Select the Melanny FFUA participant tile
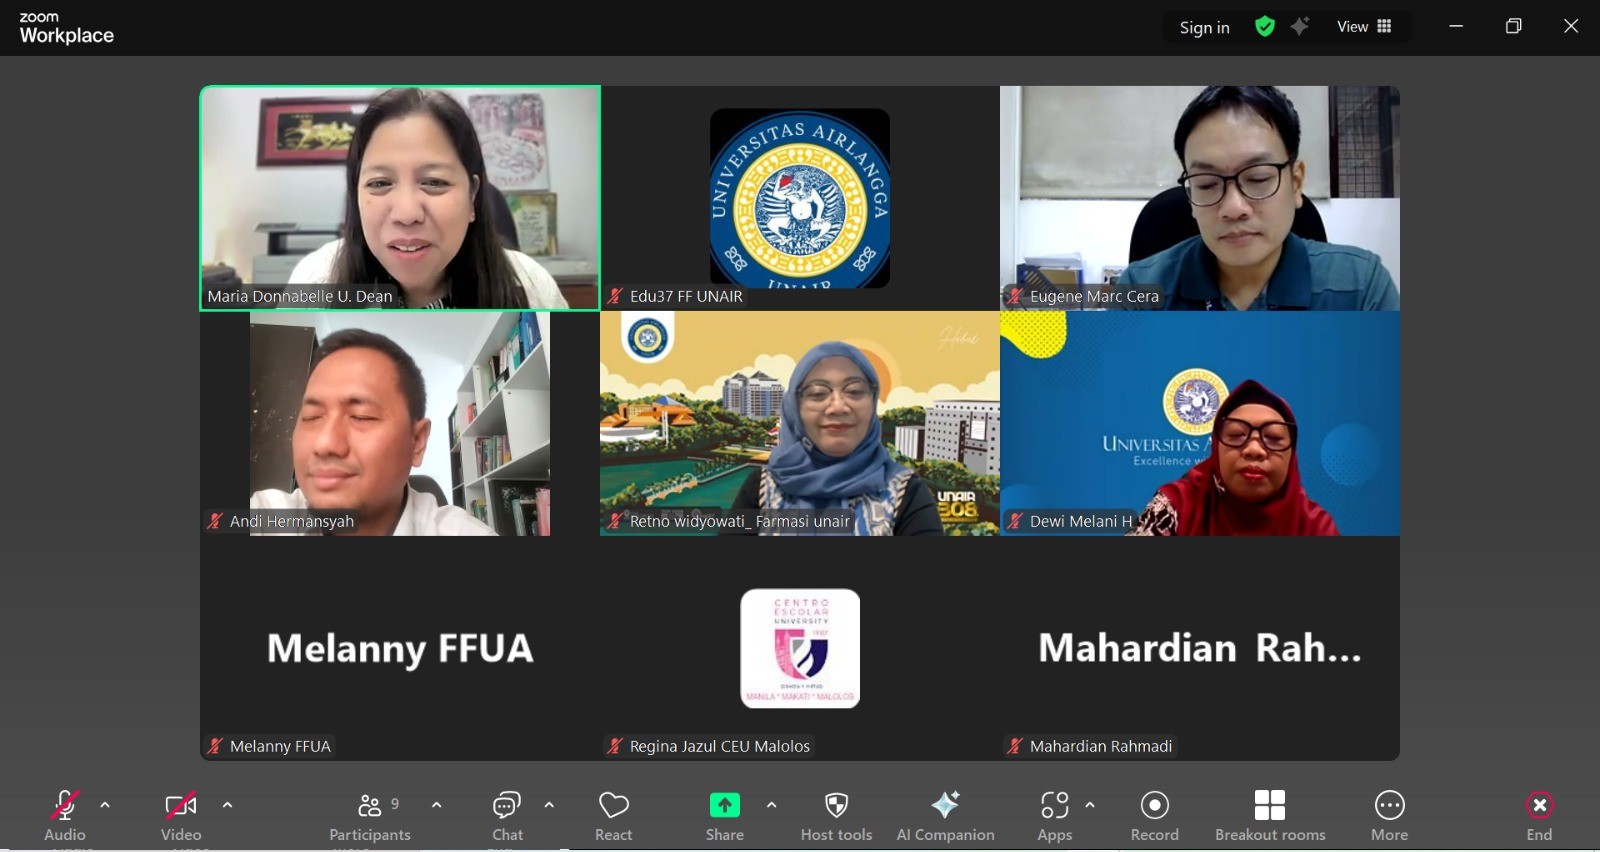This screenshot has width=1600, height=852. [x=400, y=648]
